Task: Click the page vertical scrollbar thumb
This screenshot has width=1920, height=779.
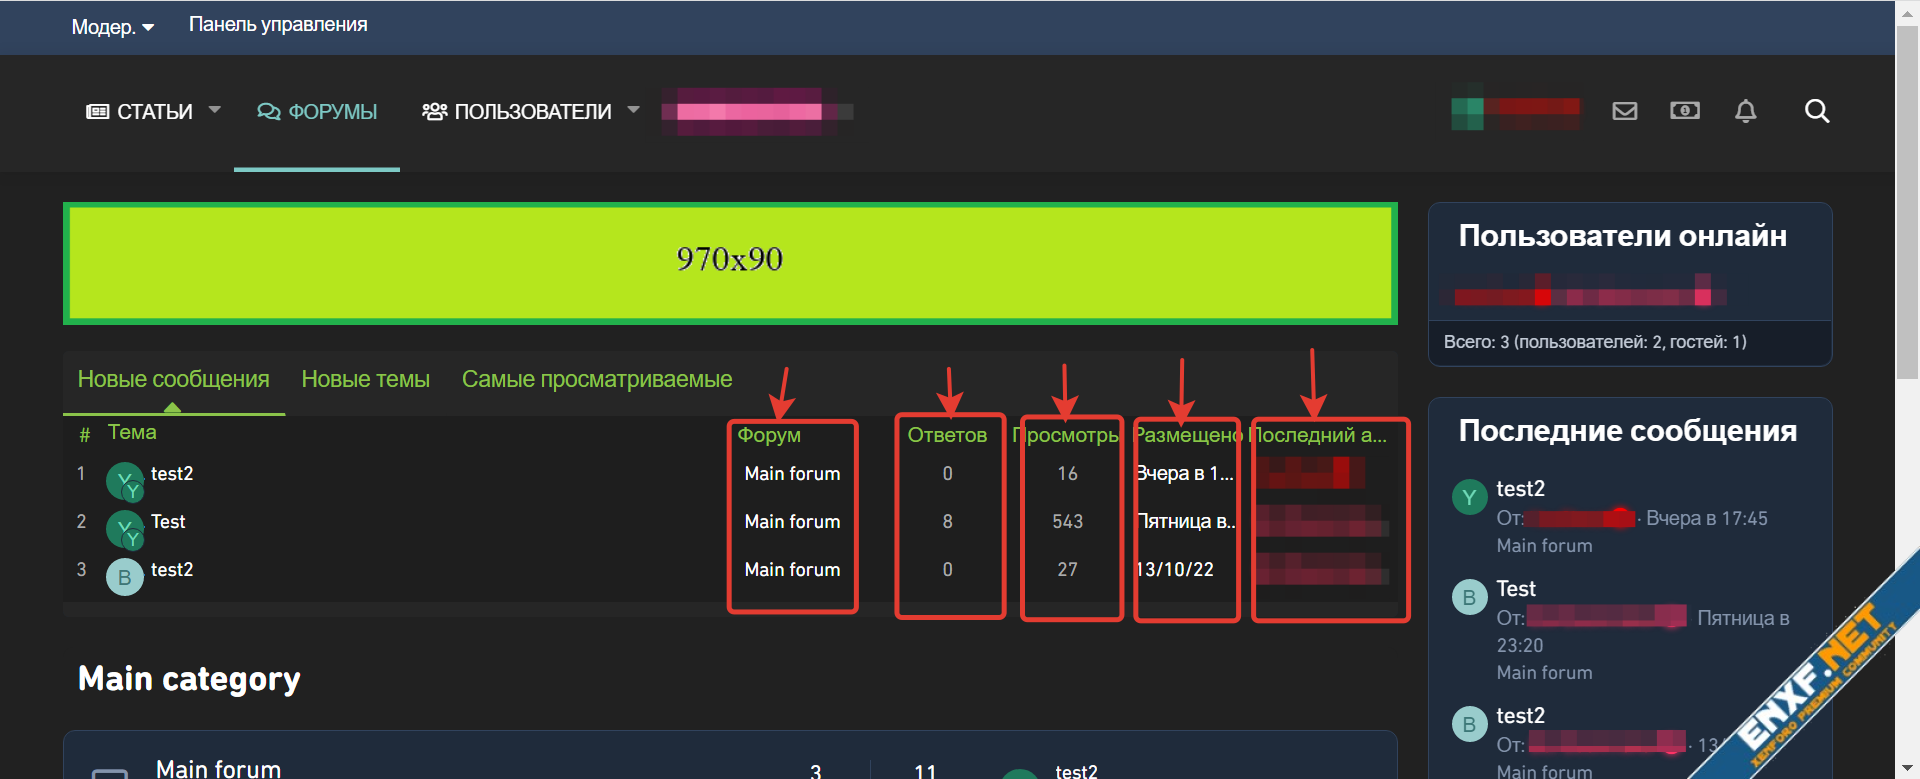Action: click(1907, 200)
